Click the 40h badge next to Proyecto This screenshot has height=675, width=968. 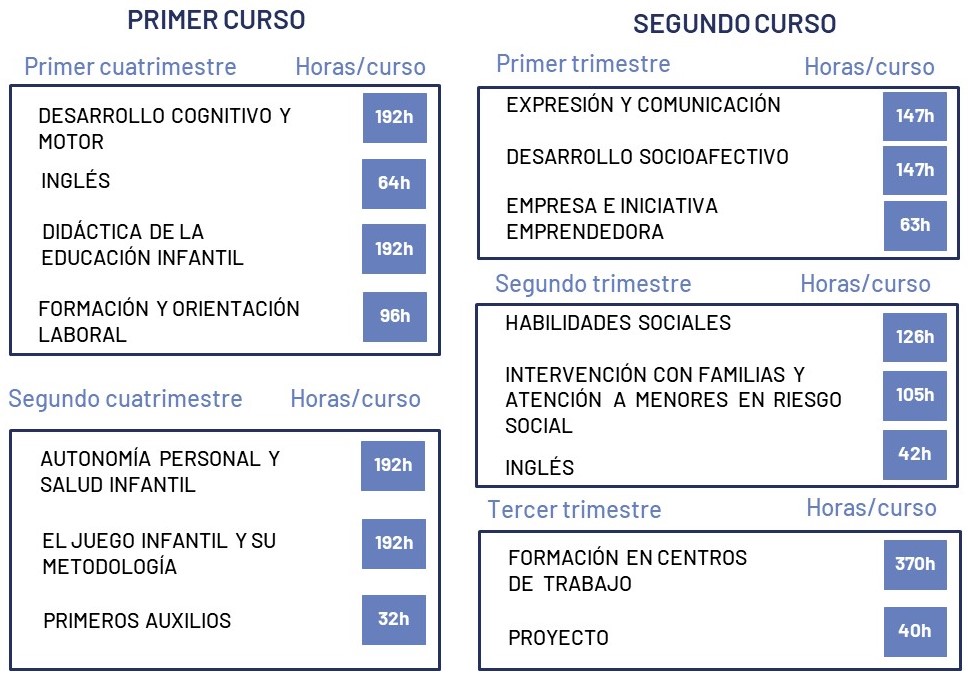point(915,631)
